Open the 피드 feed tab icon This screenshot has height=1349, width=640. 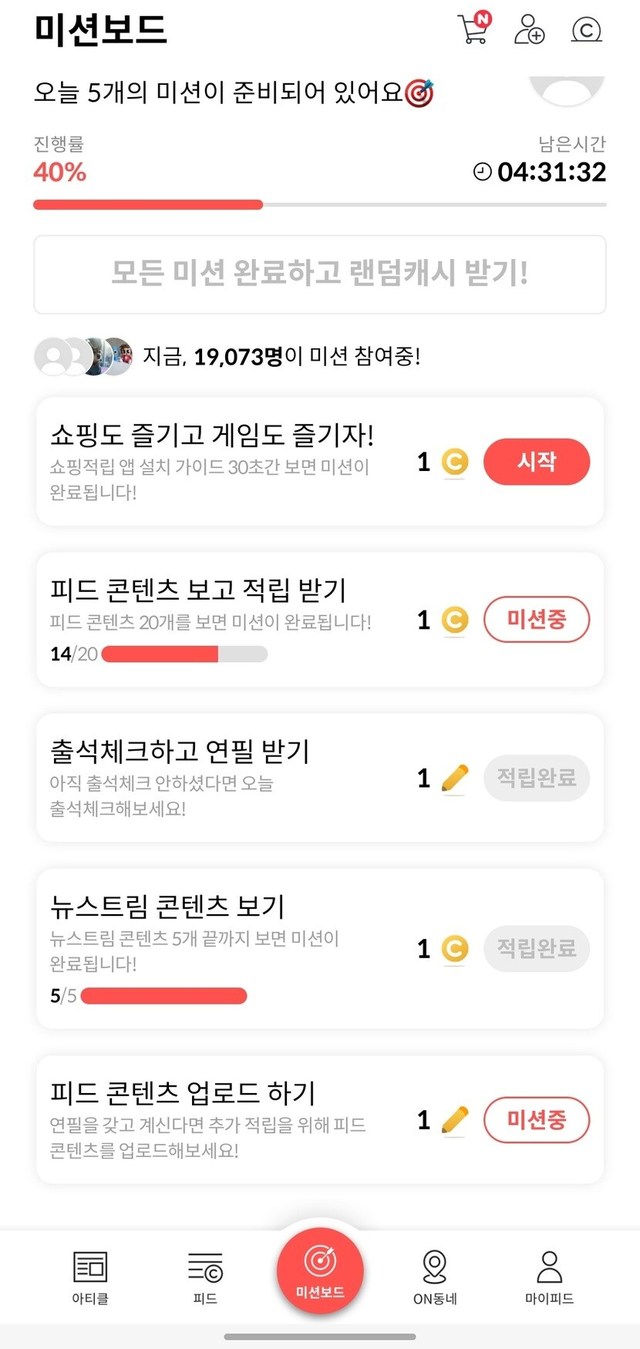pos(205,1267)
